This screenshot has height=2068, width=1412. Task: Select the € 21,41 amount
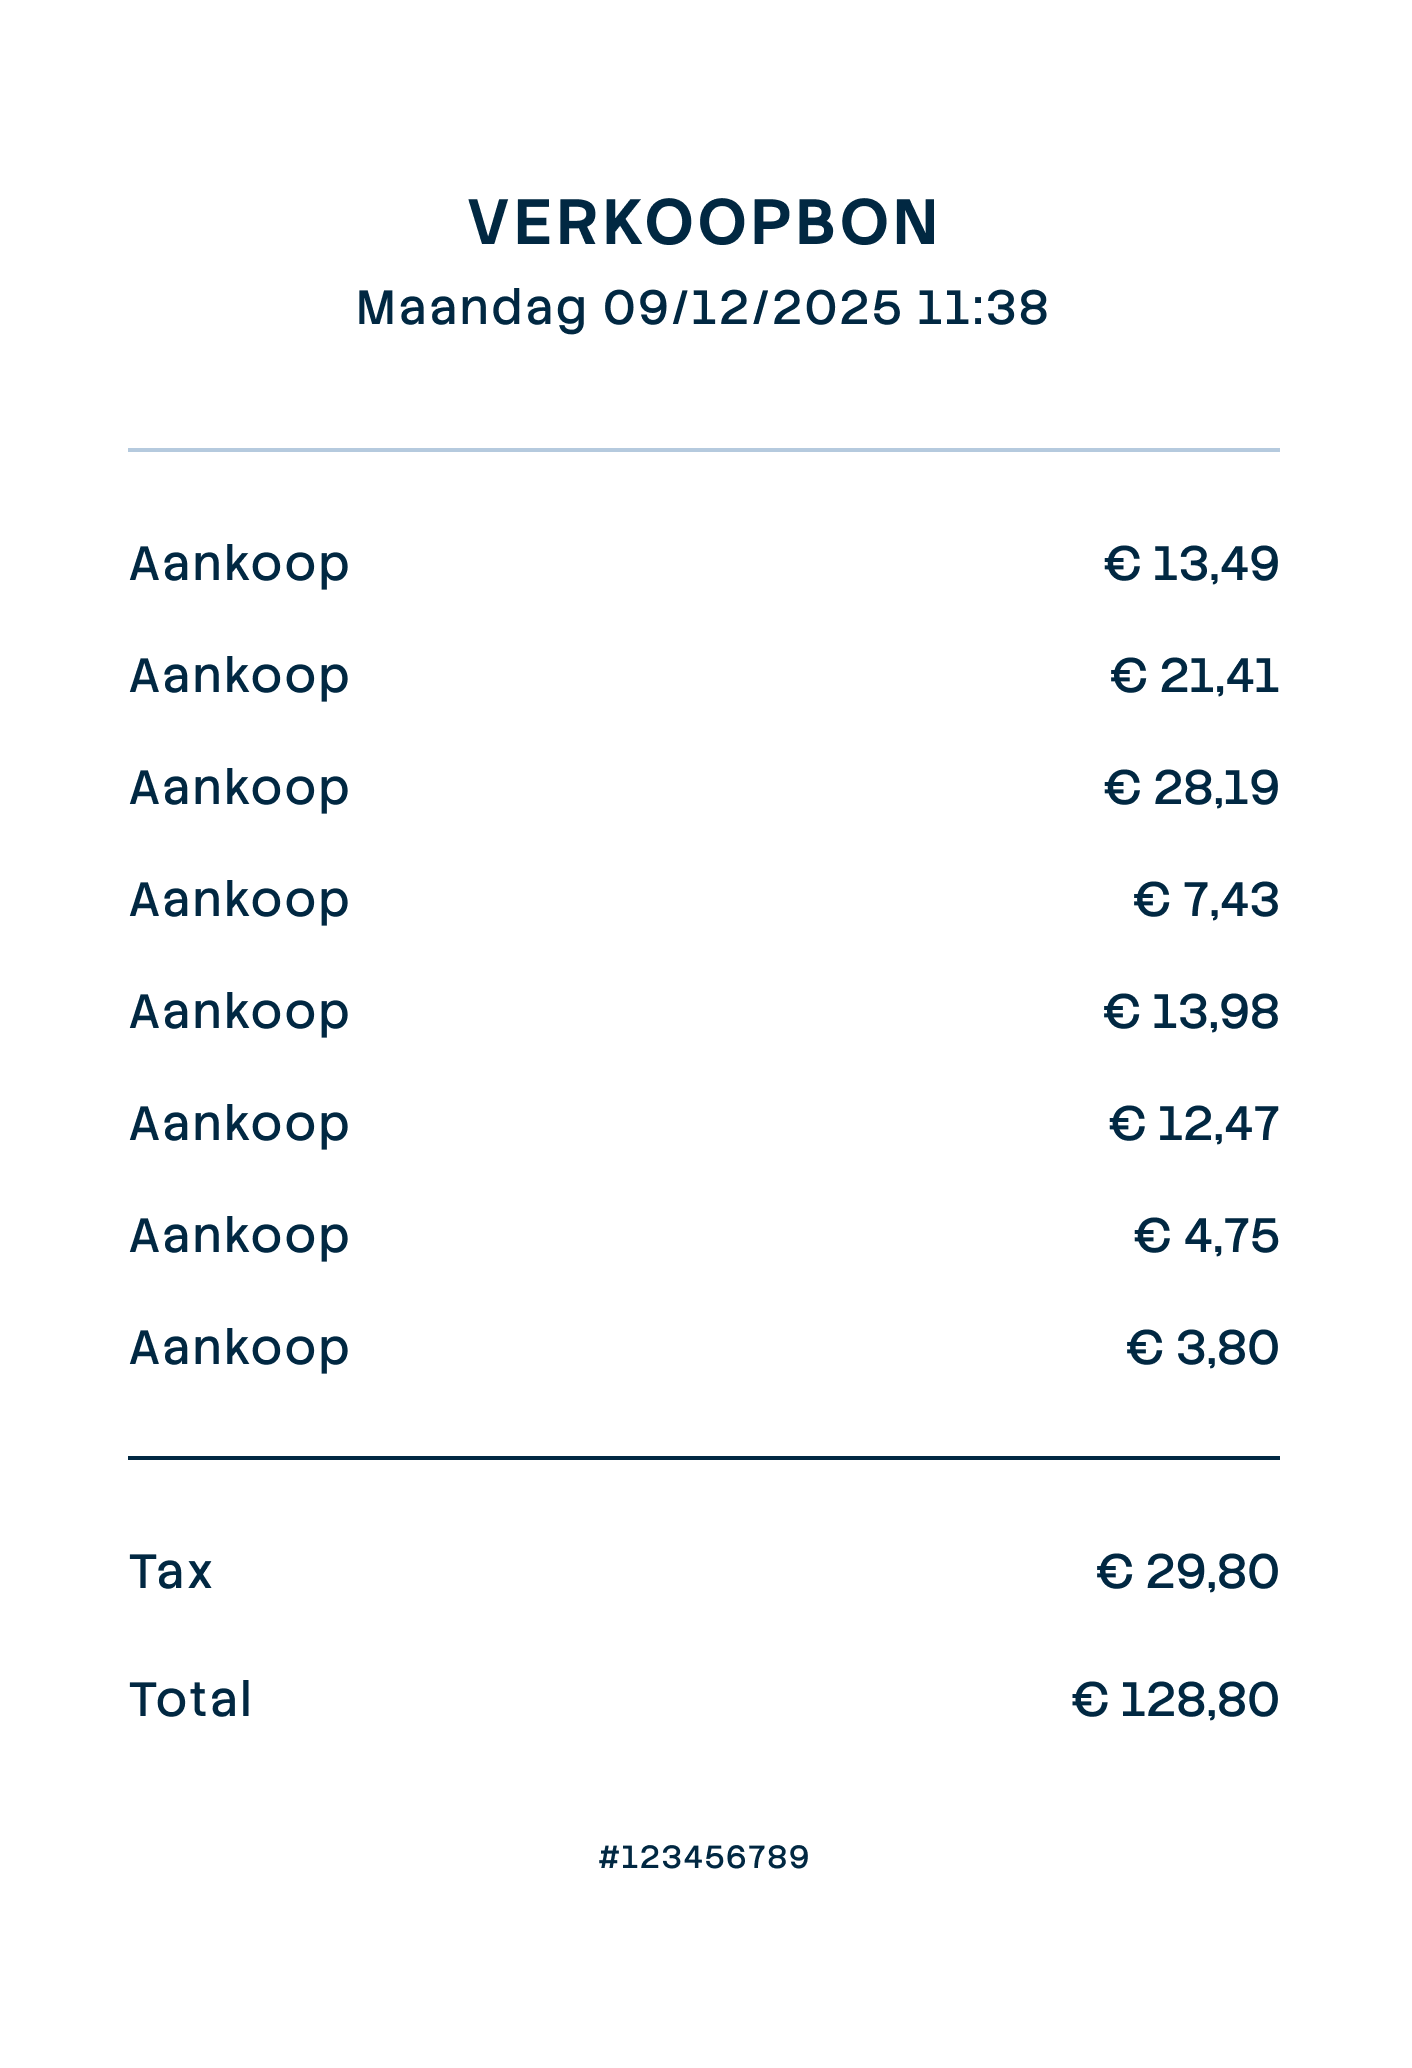click(x=1194, y=676)
